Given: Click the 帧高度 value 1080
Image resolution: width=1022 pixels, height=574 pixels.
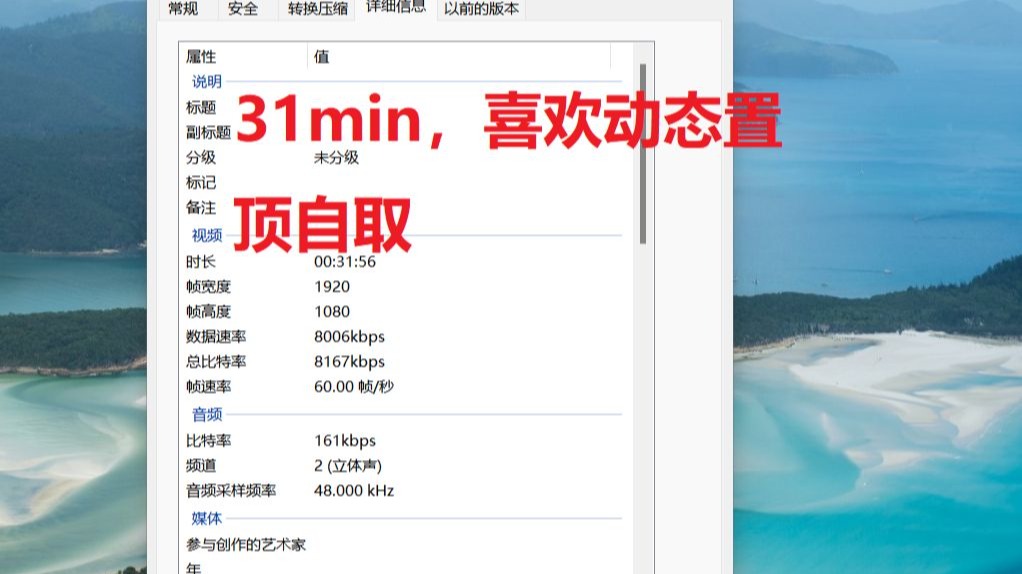Looking at the screenshot, I should pyautogui.click(x=332, y=312).
